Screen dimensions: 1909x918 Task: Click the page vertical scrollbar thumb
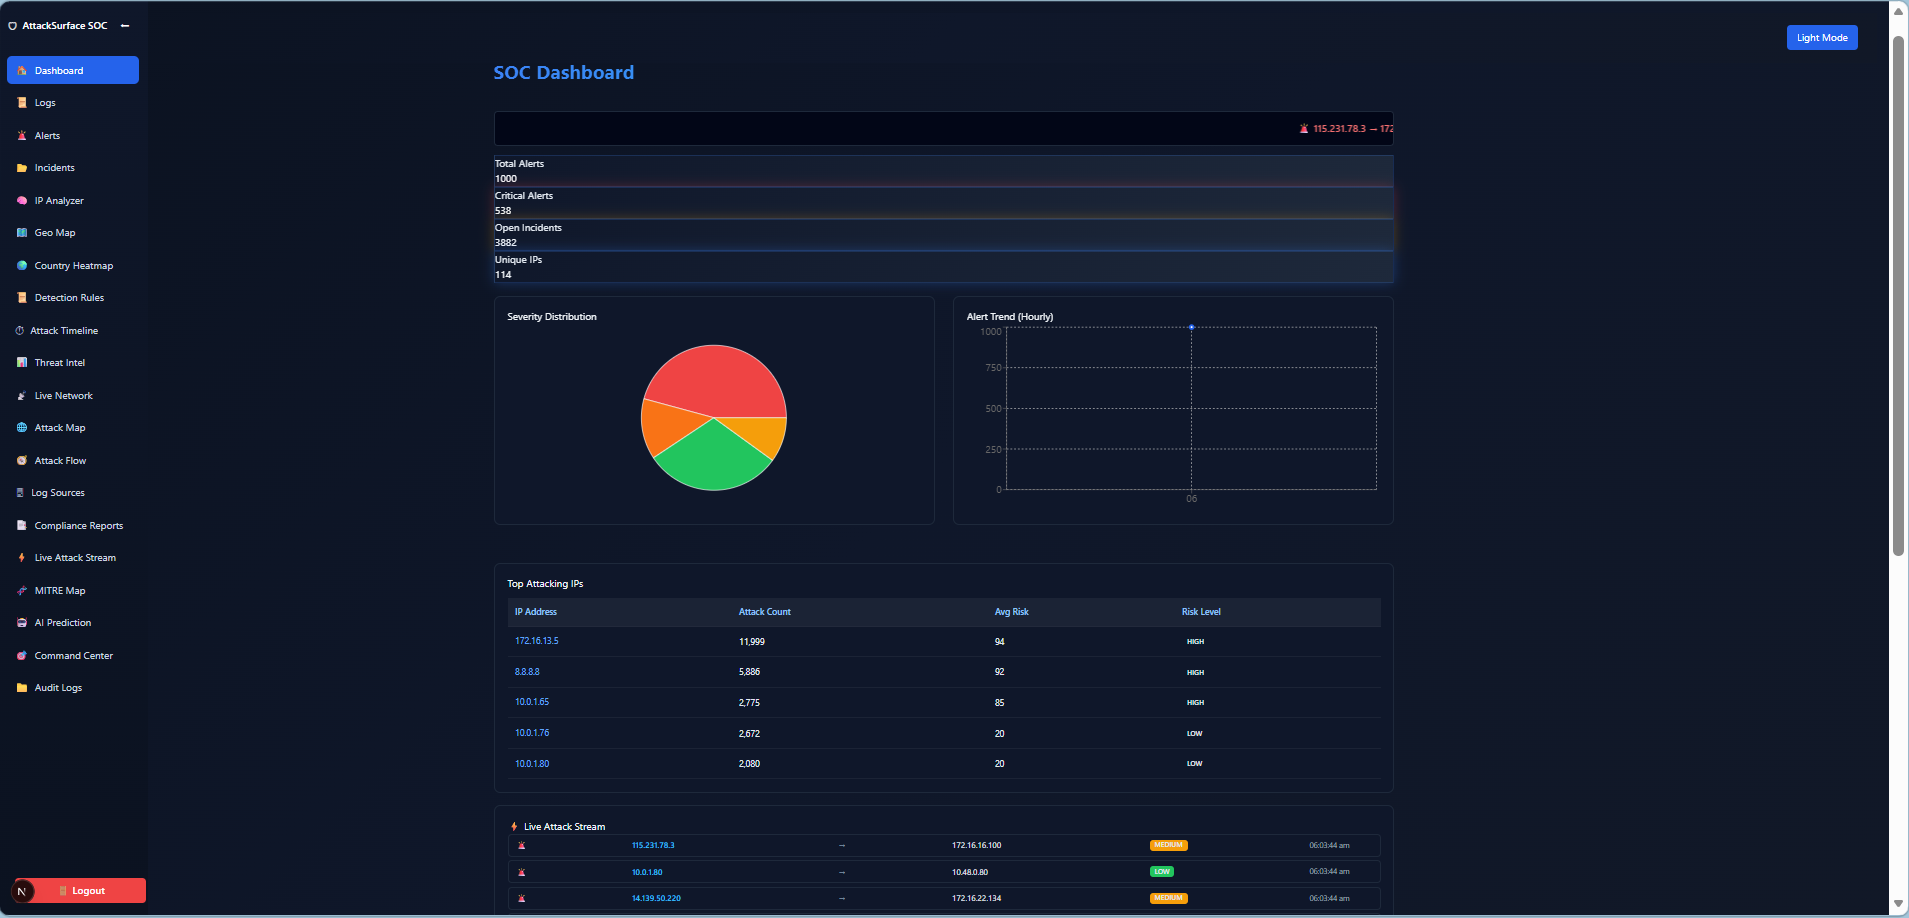[x=1898, y=296]
